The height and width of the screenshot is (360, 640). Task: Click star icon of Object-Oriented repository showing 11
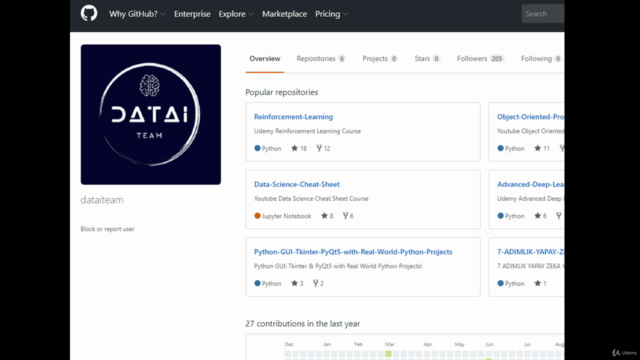[x=538, y=148]
